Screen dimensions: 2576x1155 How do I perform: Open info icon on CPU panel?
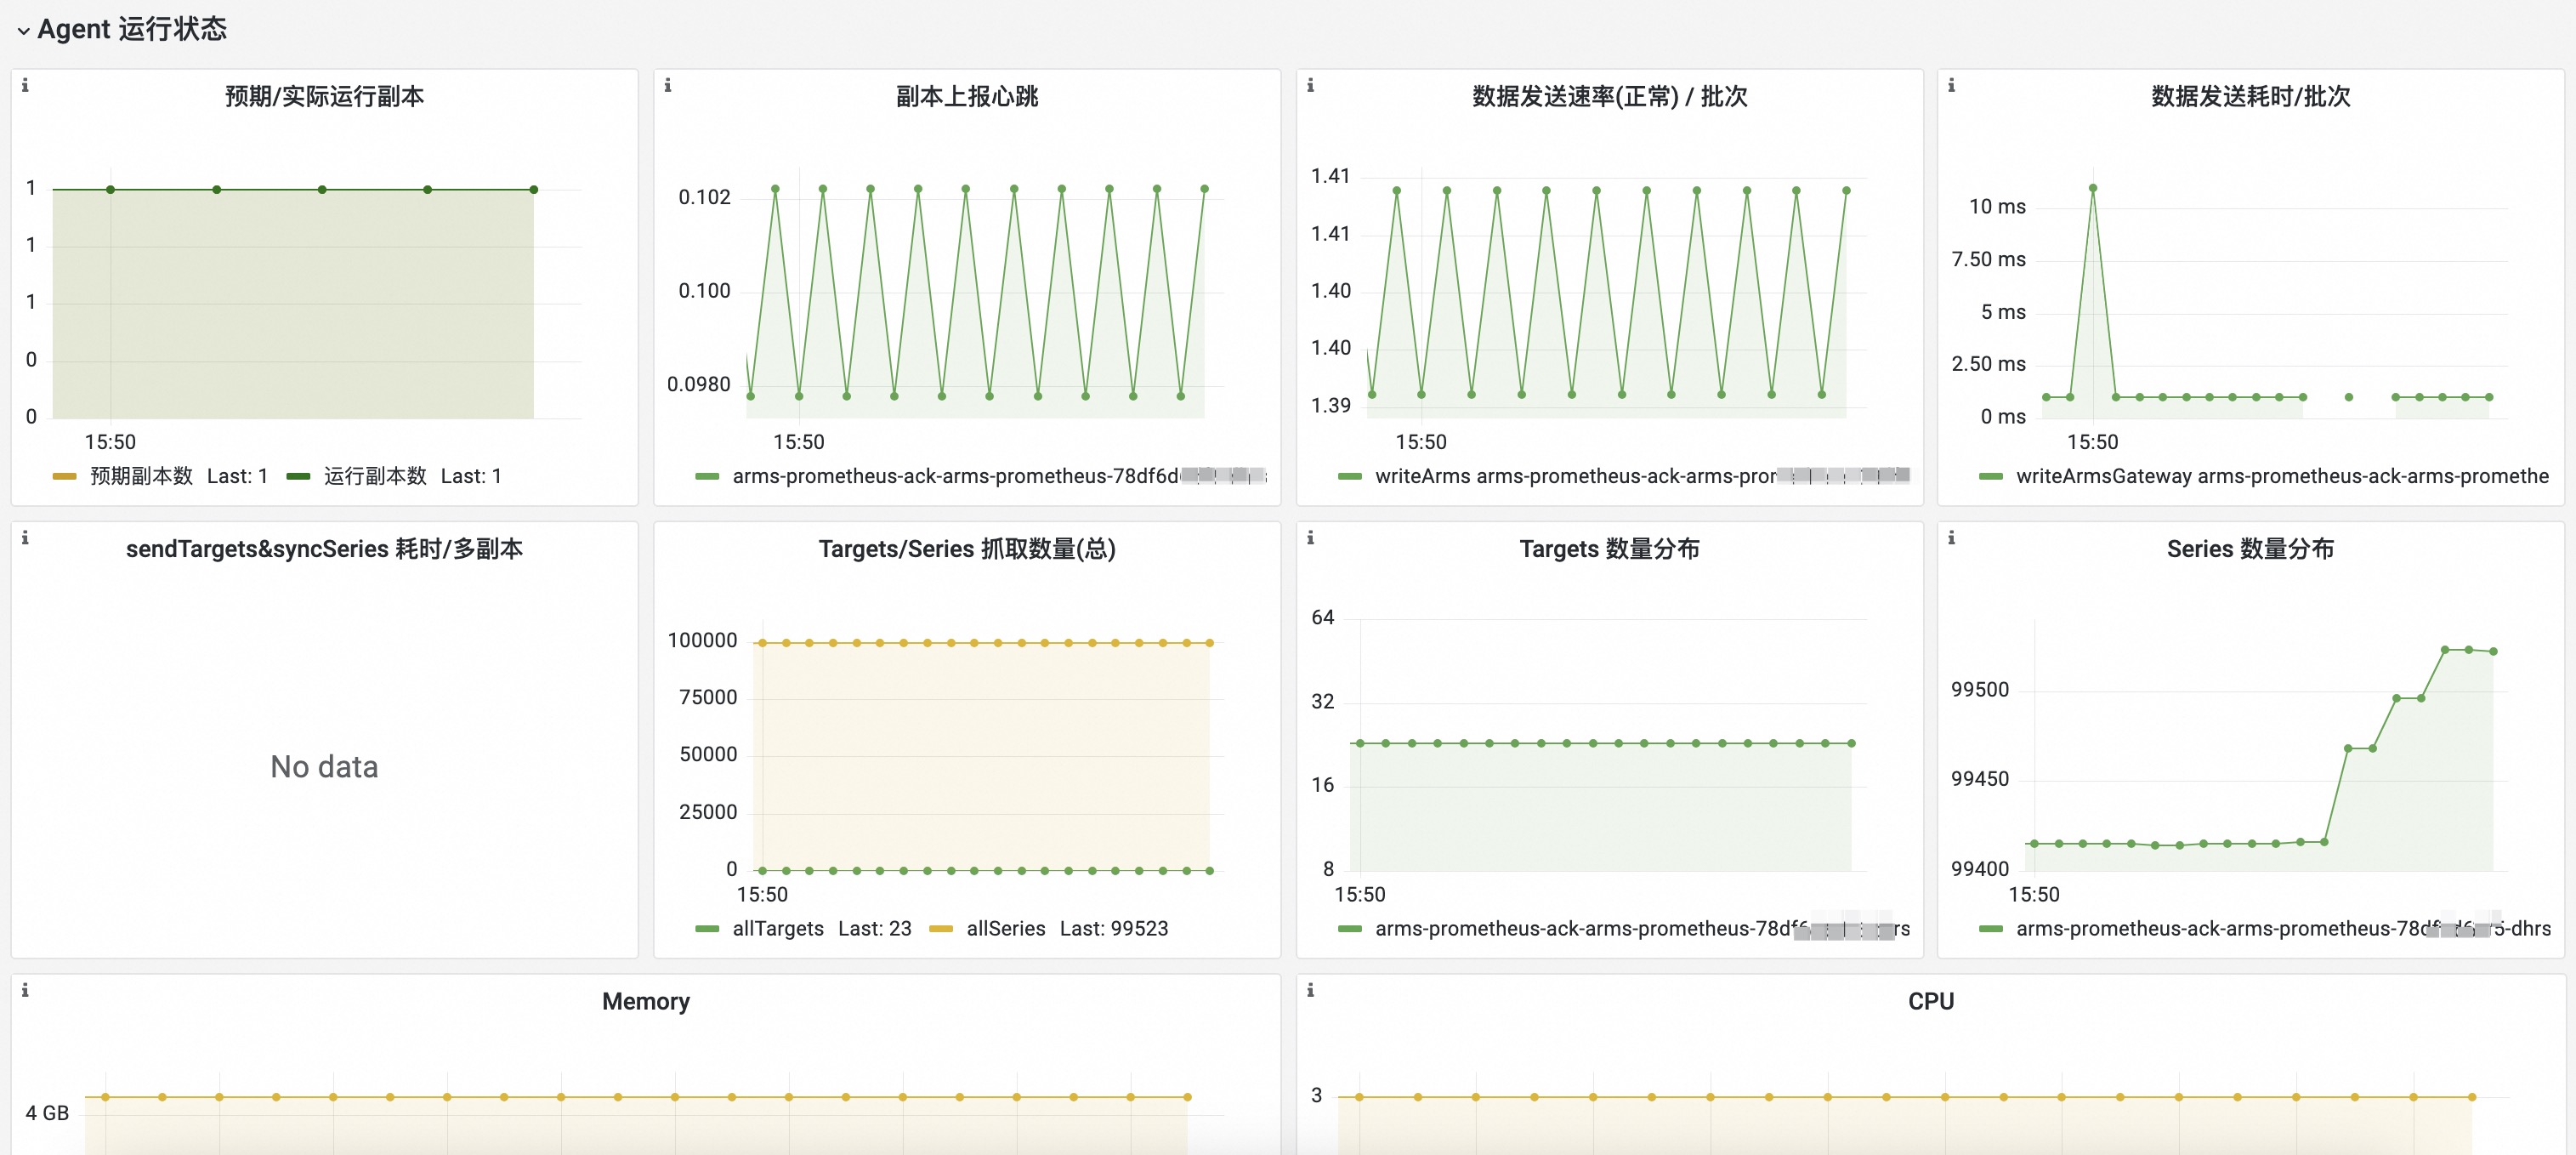tap(1310, 990)
